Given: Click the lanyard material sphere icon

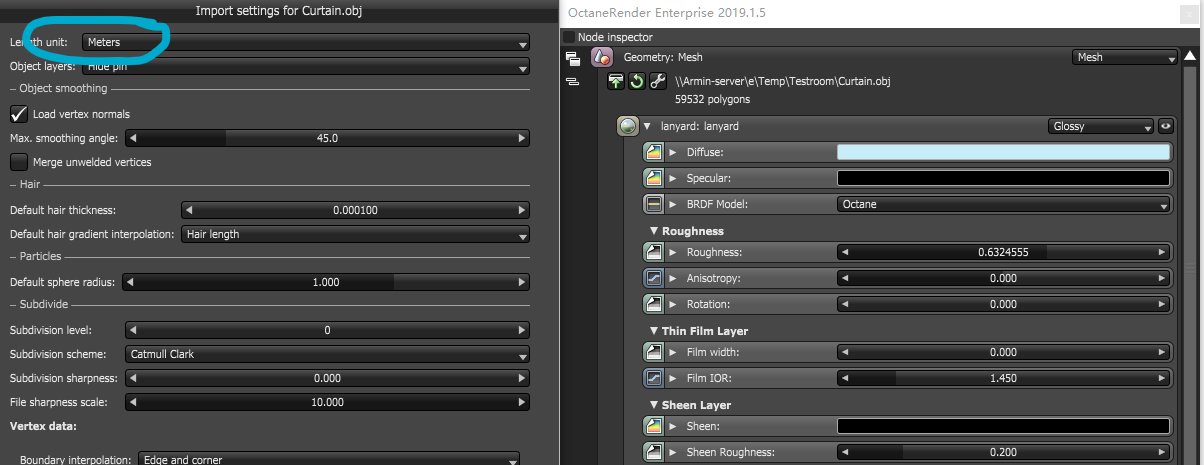Looking at the screenshot, I should [x=628, y=127].
